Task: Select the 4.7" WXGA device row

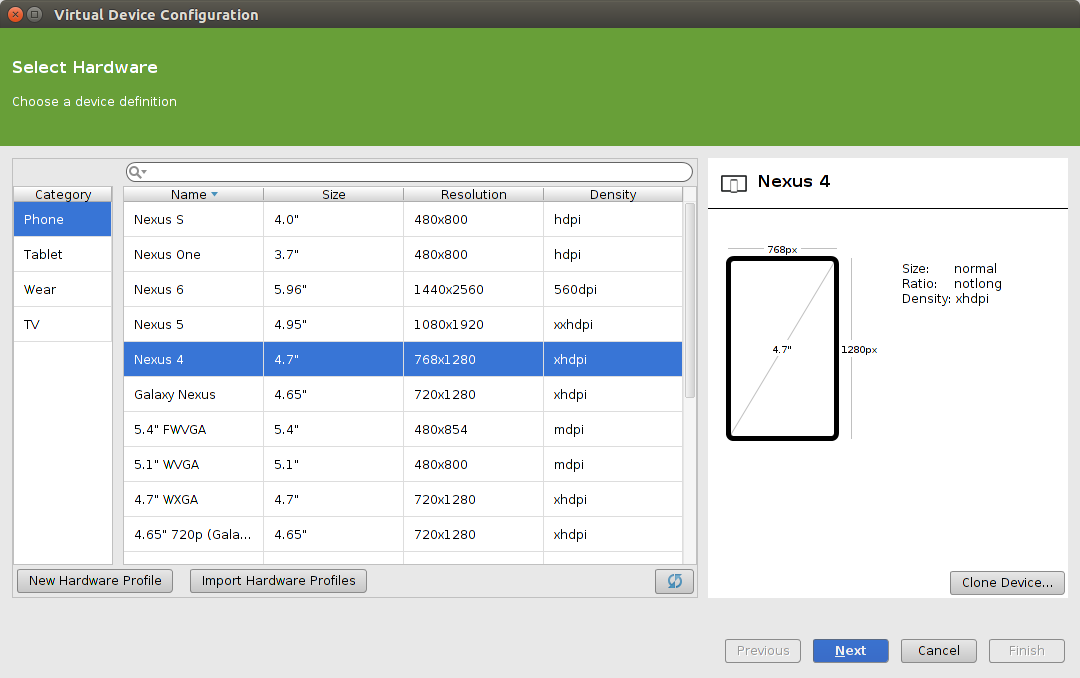Action: pos(403,500)
